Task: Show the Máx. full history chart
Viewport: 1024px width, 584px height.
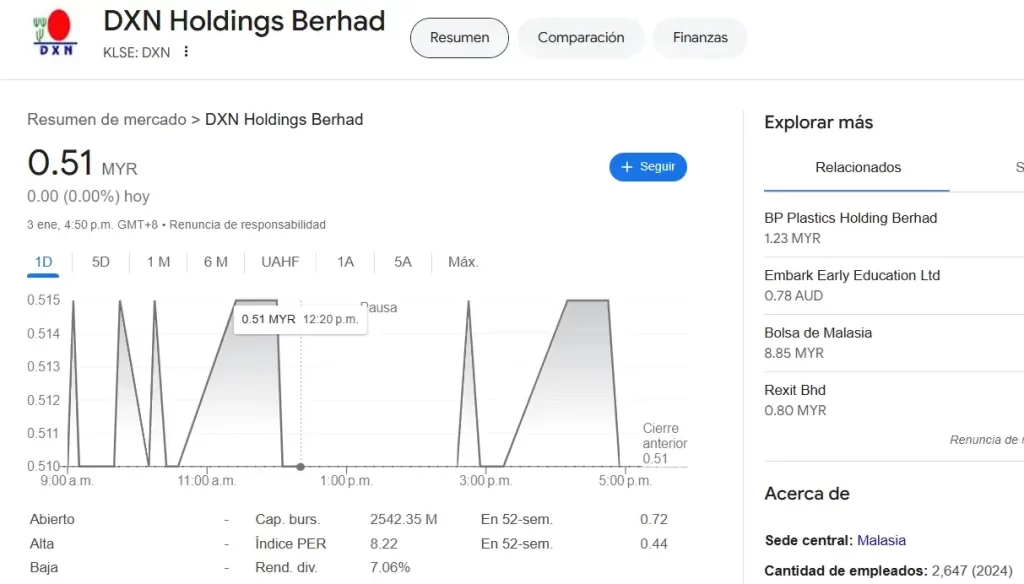Action: (x=463, y=262)
